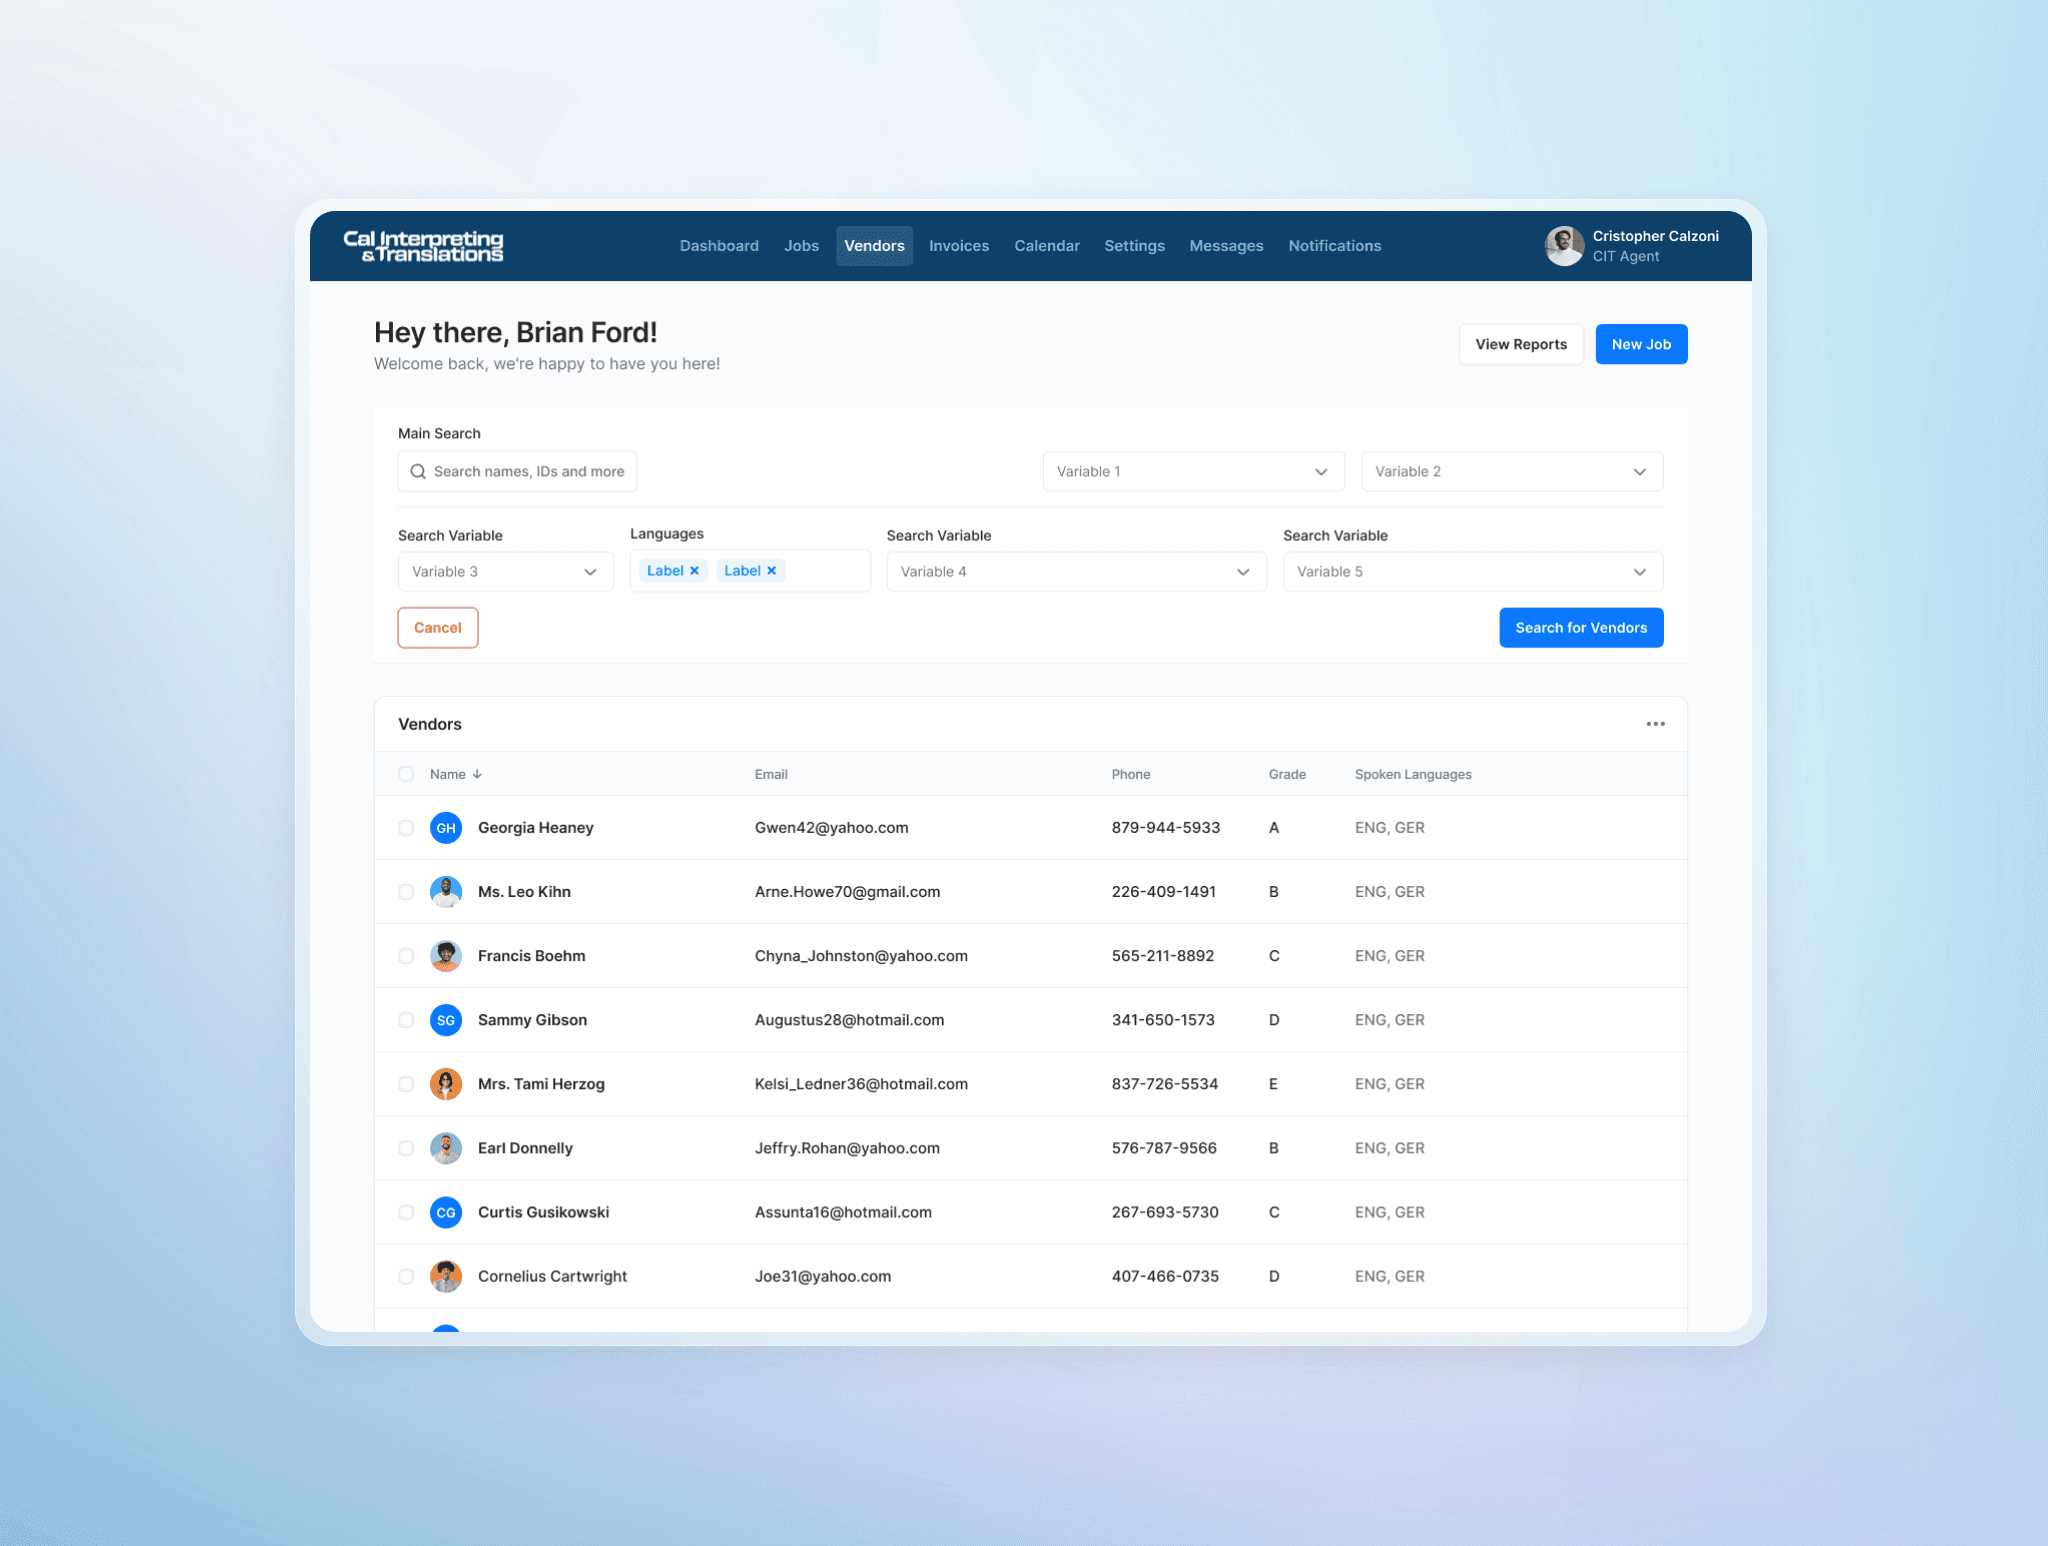Click Georgia Heaney's GH avatar badge
The height and width of the screenshot is (1546, 2048).
coord(446,827)
